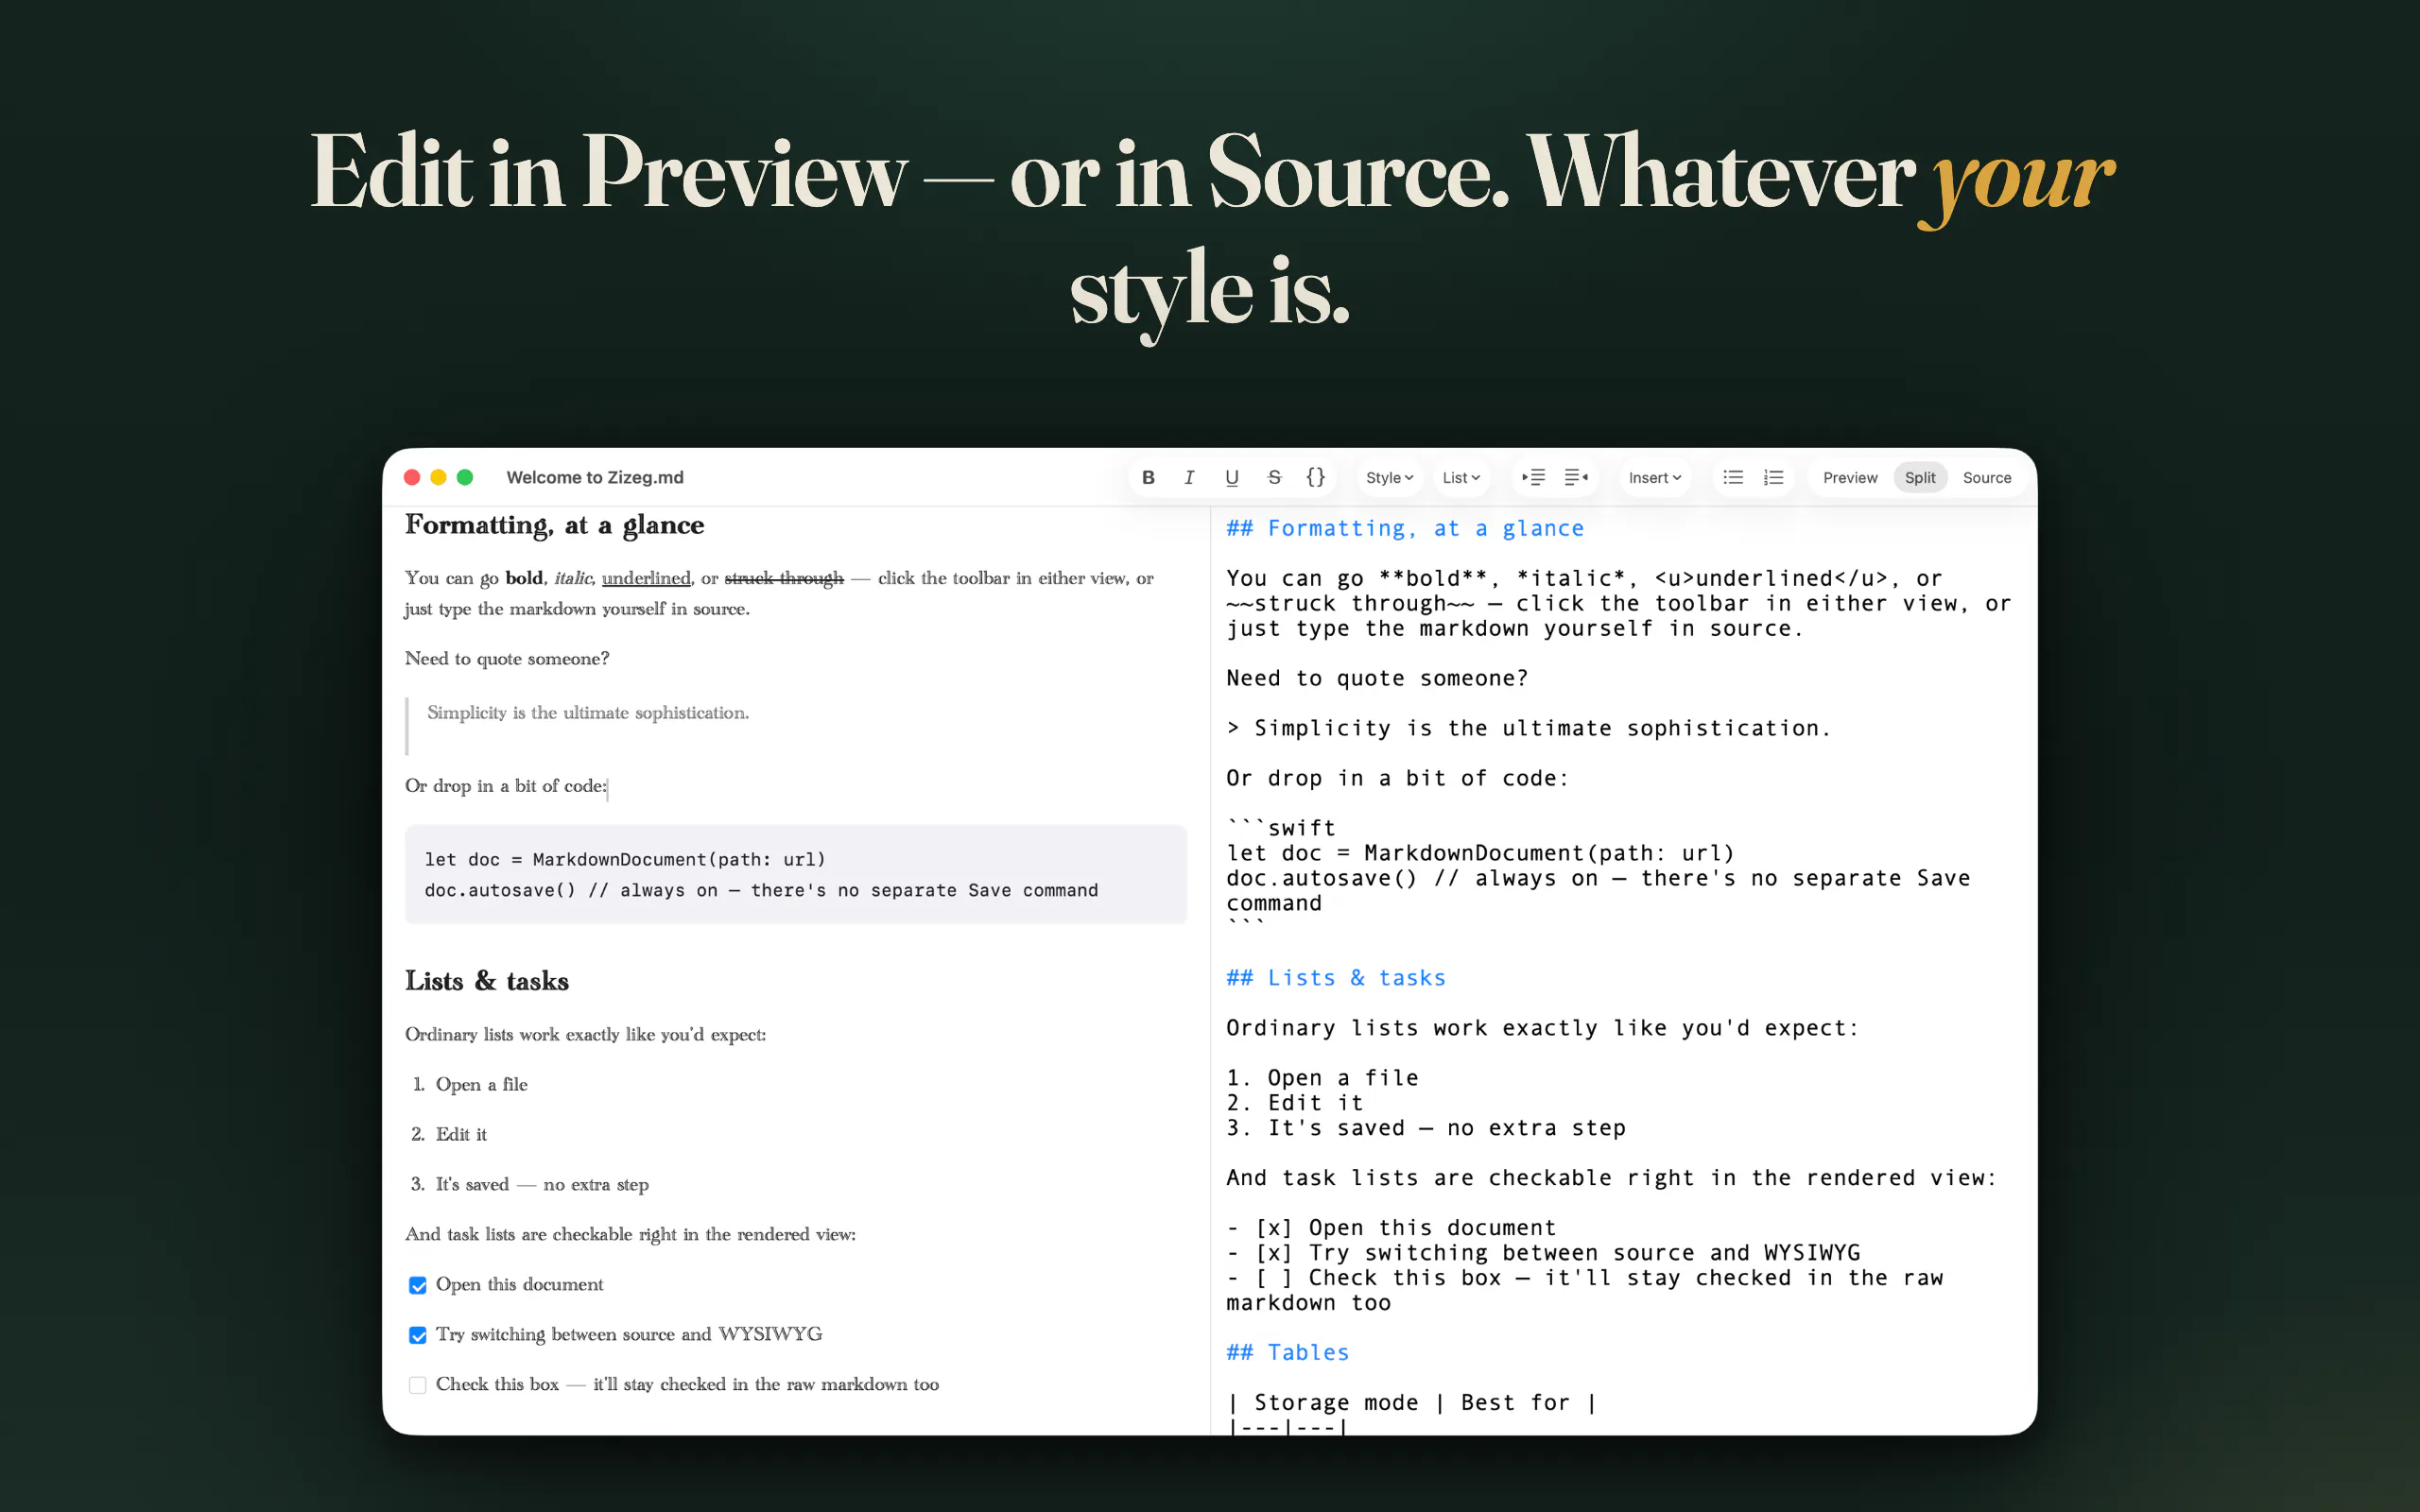The width and height of the screenshot is (2420, 1512).
Task: Apply bold formatting with the B icon
Action: pos(1148,478)
